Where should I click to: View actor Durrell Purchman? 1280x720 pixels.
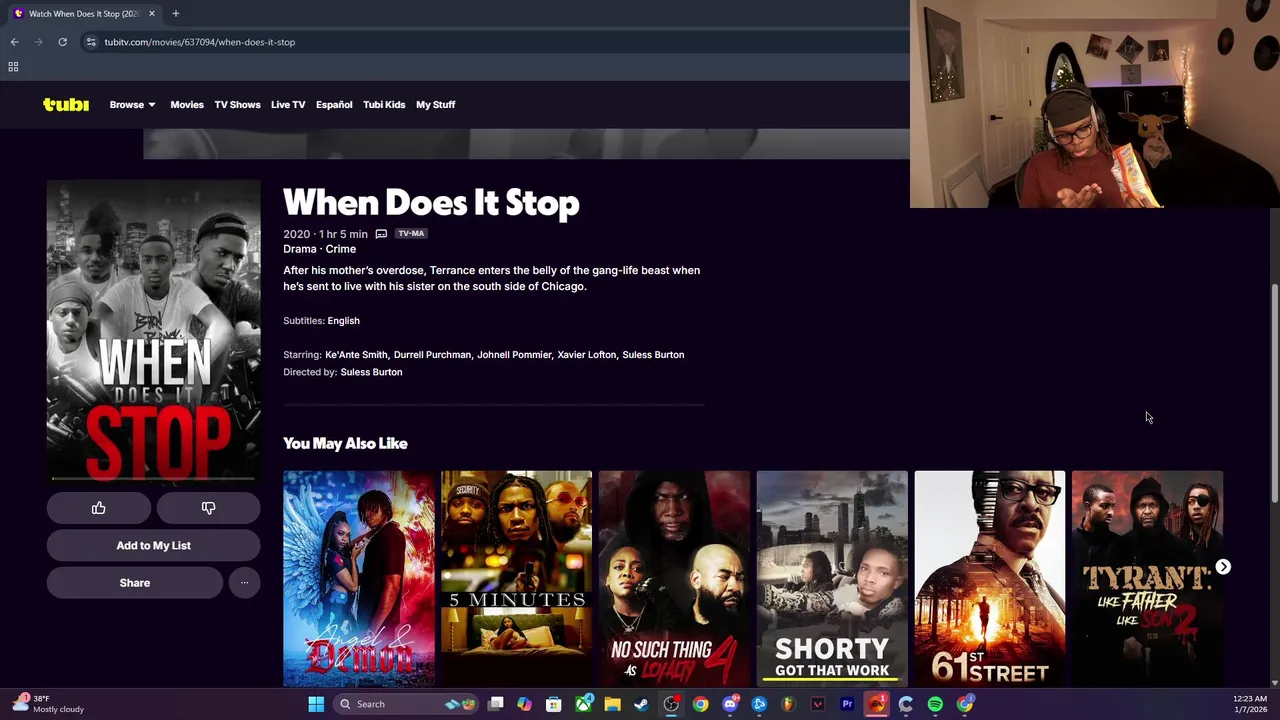(432, 355)
